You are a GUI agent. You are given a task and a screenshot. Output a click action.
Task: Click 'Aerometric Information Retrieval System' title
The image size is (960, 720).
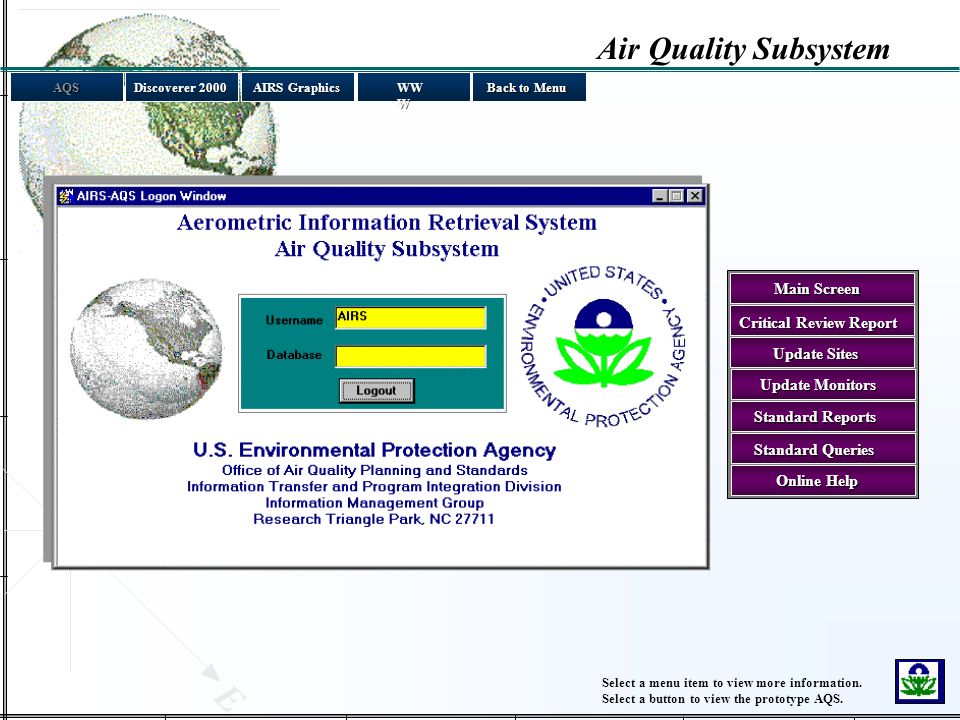[x=387, y=222]
